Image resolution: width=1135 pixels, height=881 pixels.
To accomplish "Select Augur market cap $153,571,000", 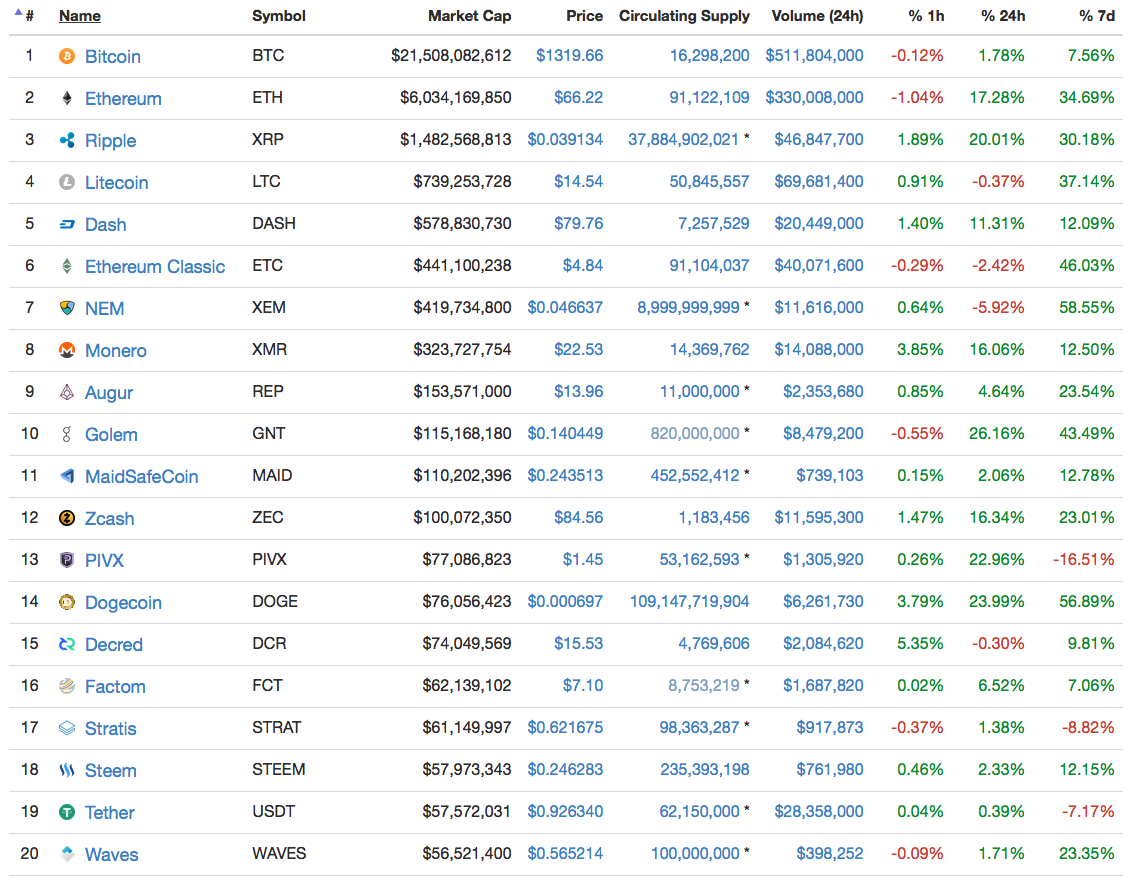I will coord(463,392).
